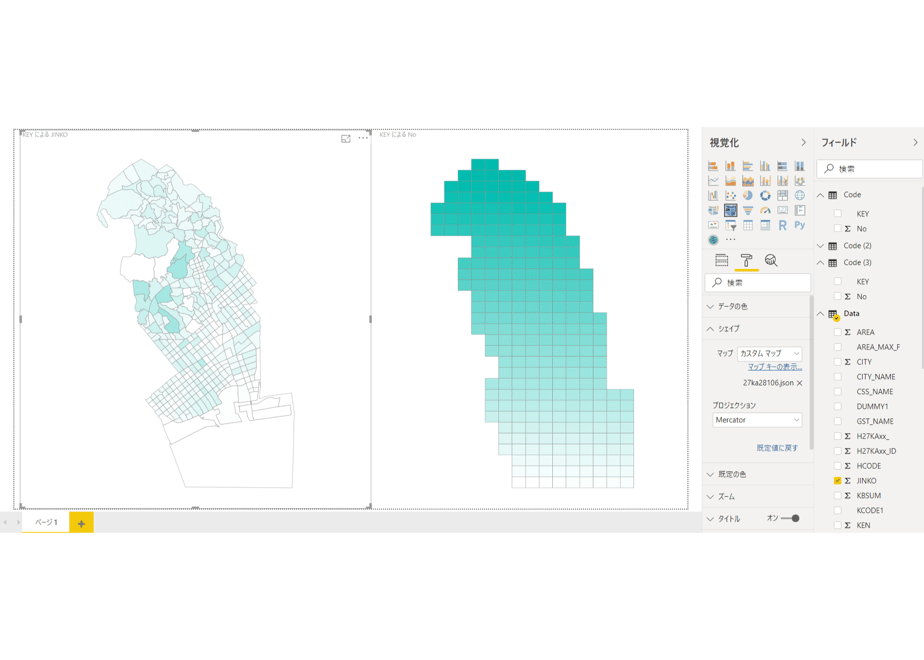Expand the Code (2) table
The image size is (924, 660).
[x=820, y=246]
